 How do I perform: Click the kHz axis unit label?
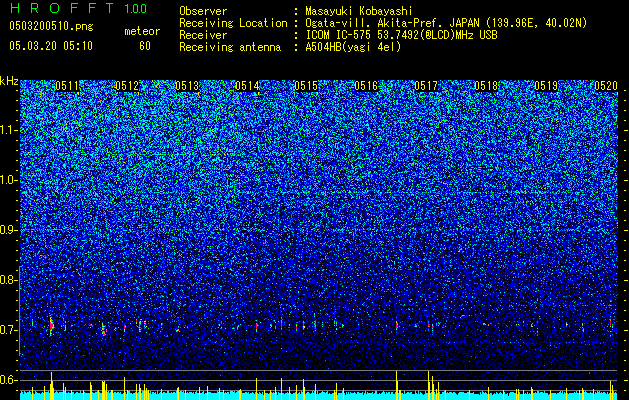click(x=9, y=81)
